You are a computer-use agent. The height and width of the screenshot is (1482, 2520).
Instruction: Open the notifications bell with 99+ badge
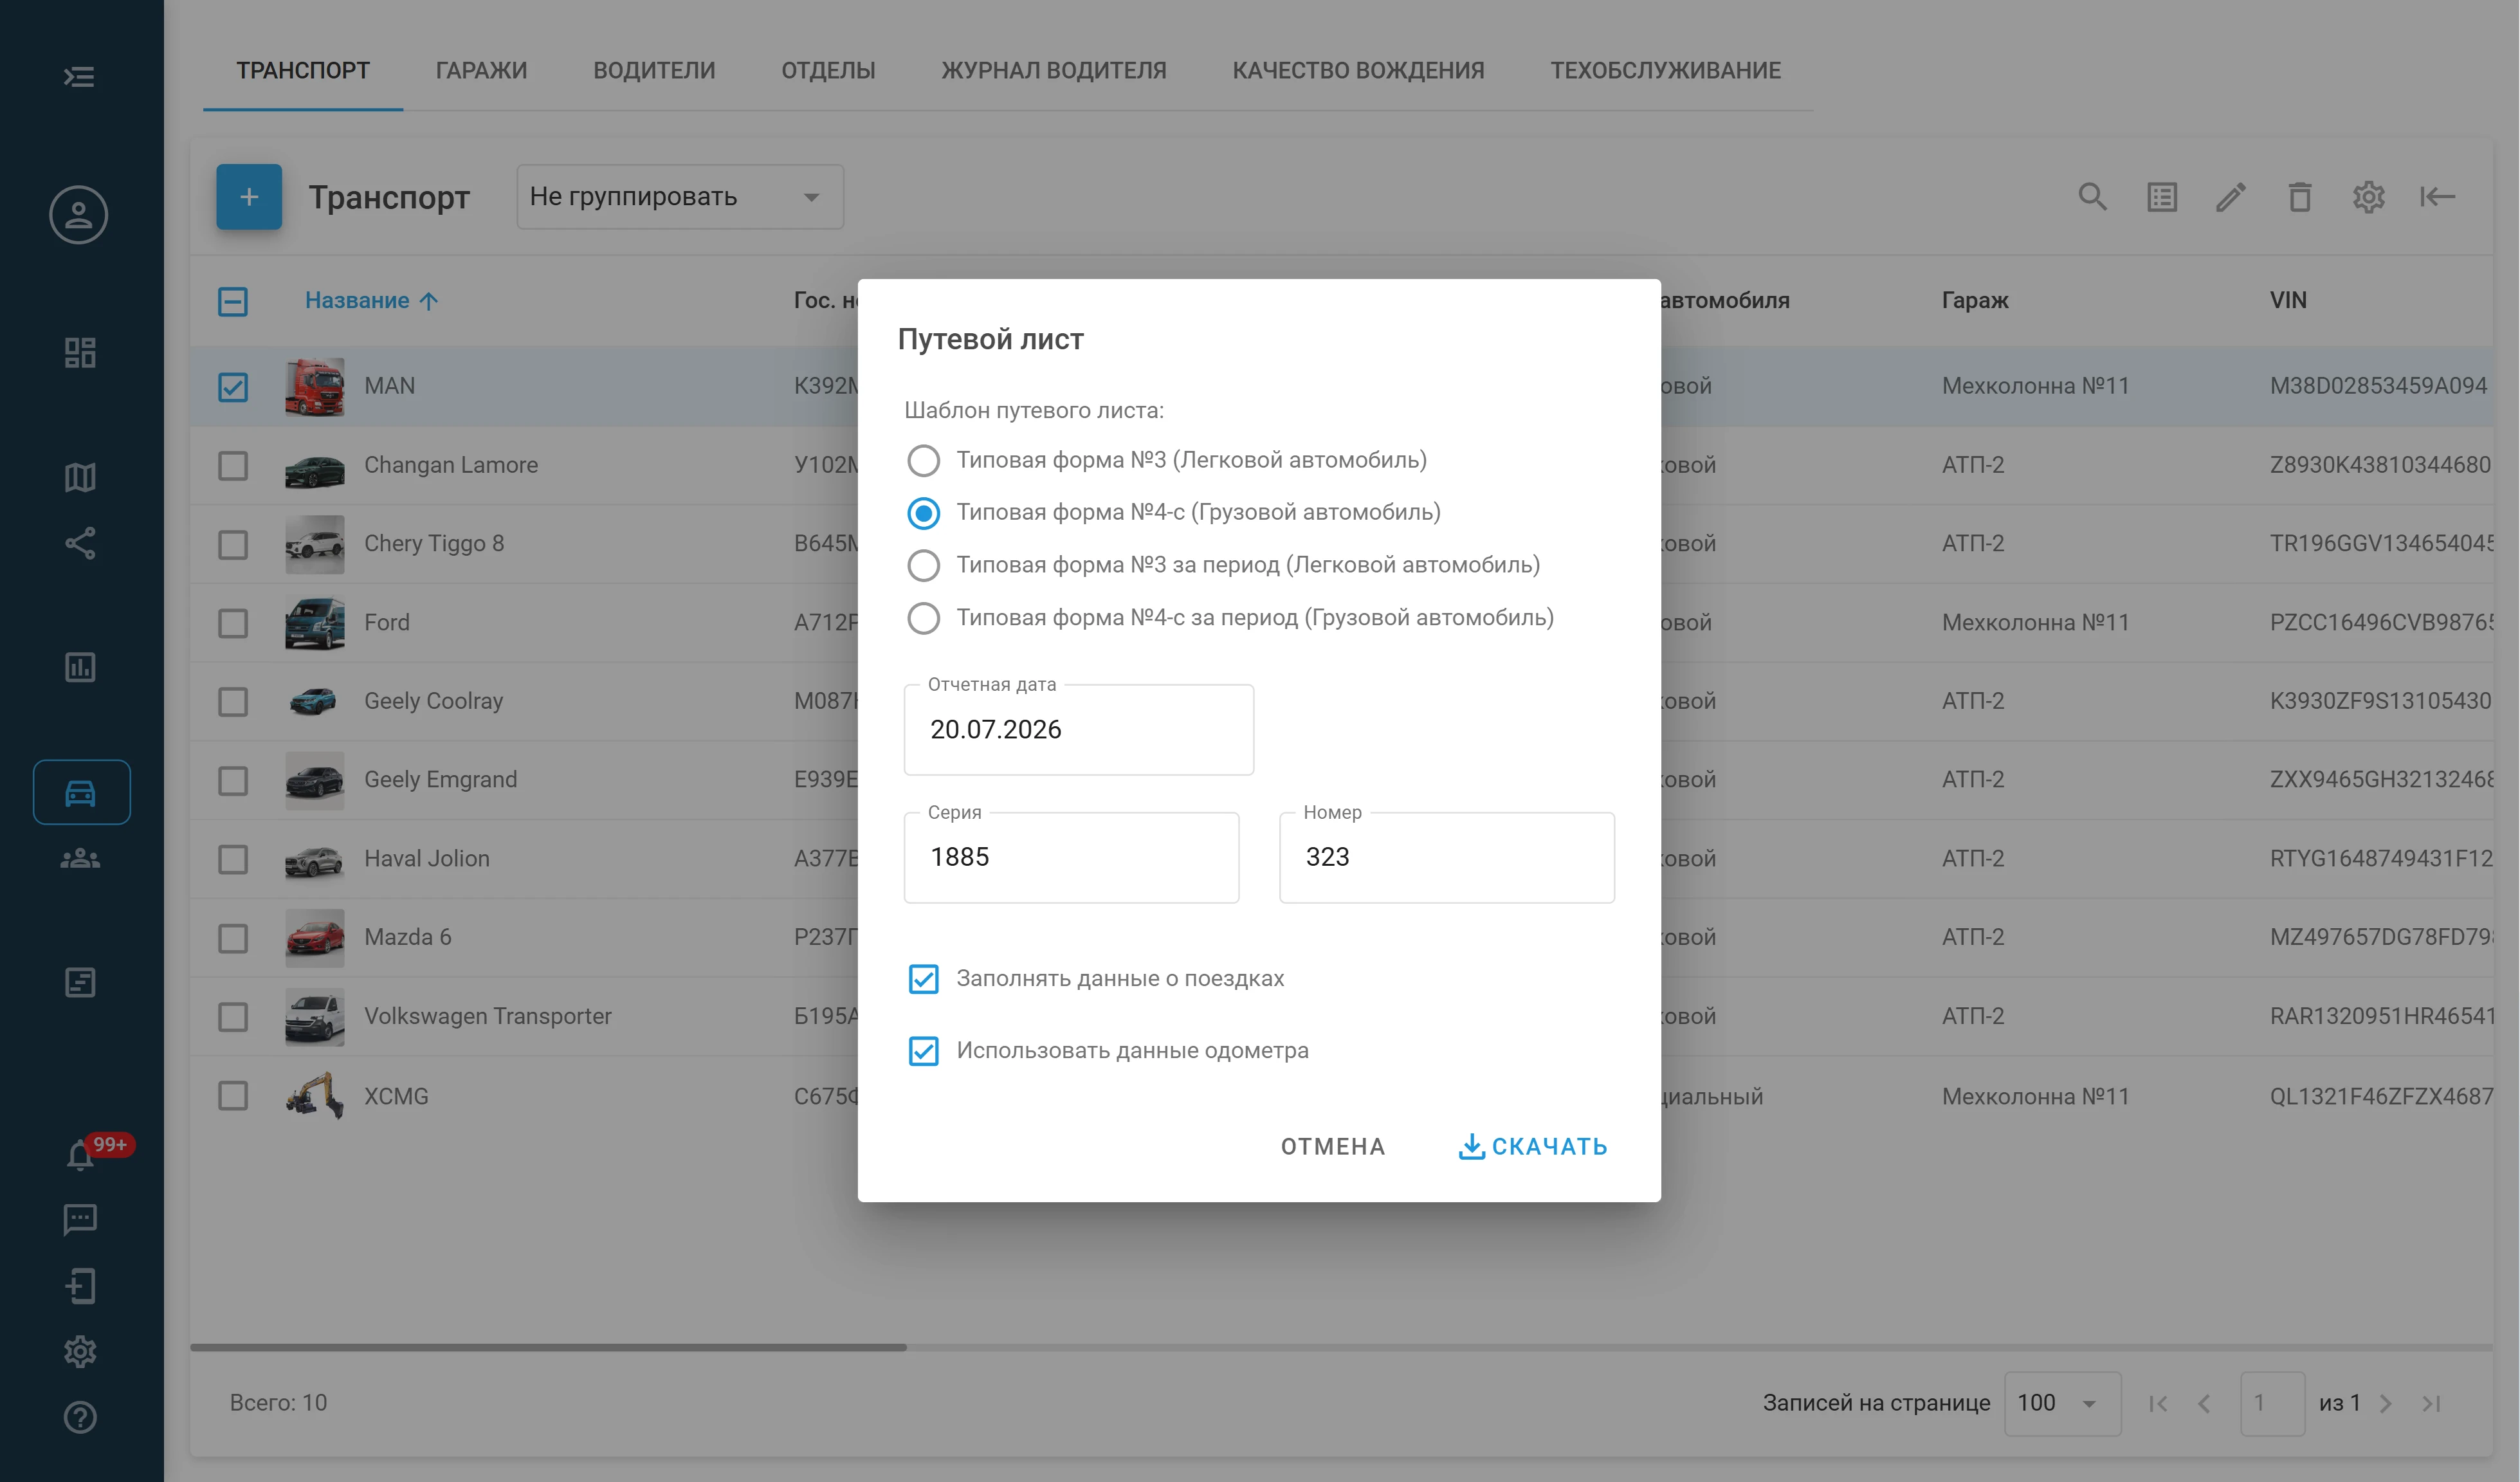point(81,1153)
